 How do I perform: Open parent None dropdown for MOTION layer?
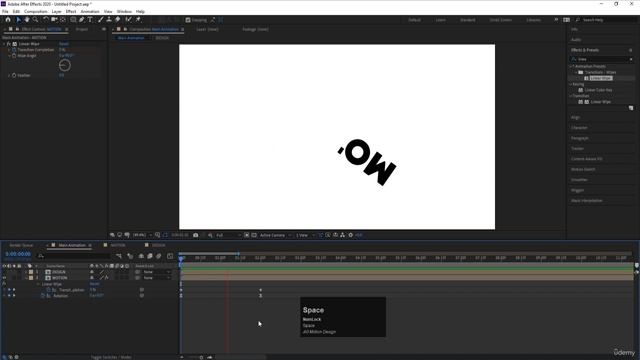(x=156, y=278)
